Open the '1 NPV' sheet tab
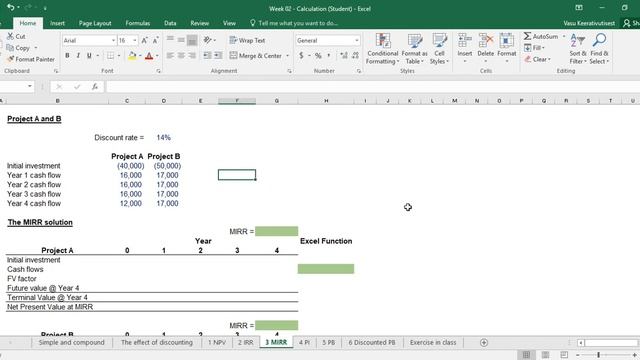This screenshot has height=360, width=640. tap(217, 342)
